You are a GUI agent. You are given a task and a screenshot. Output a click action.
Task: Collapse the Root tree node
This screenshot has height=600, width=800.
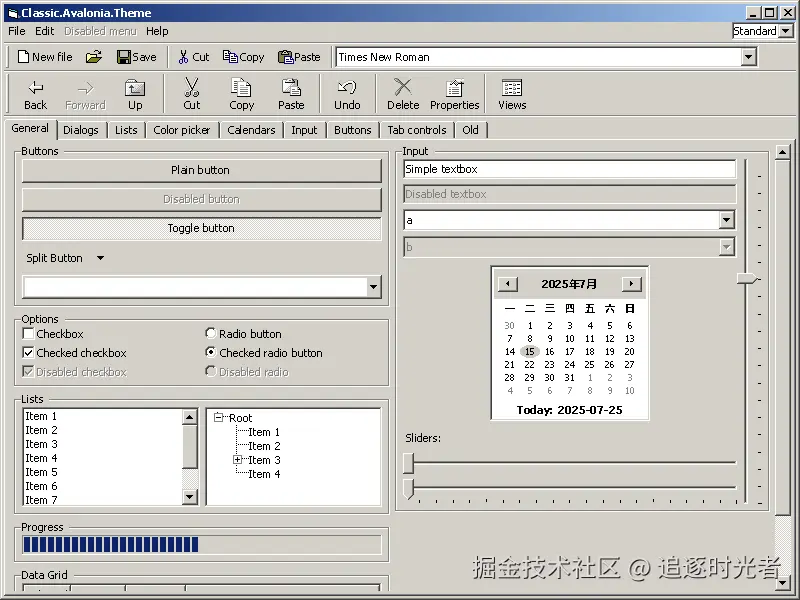click(218, 418)
